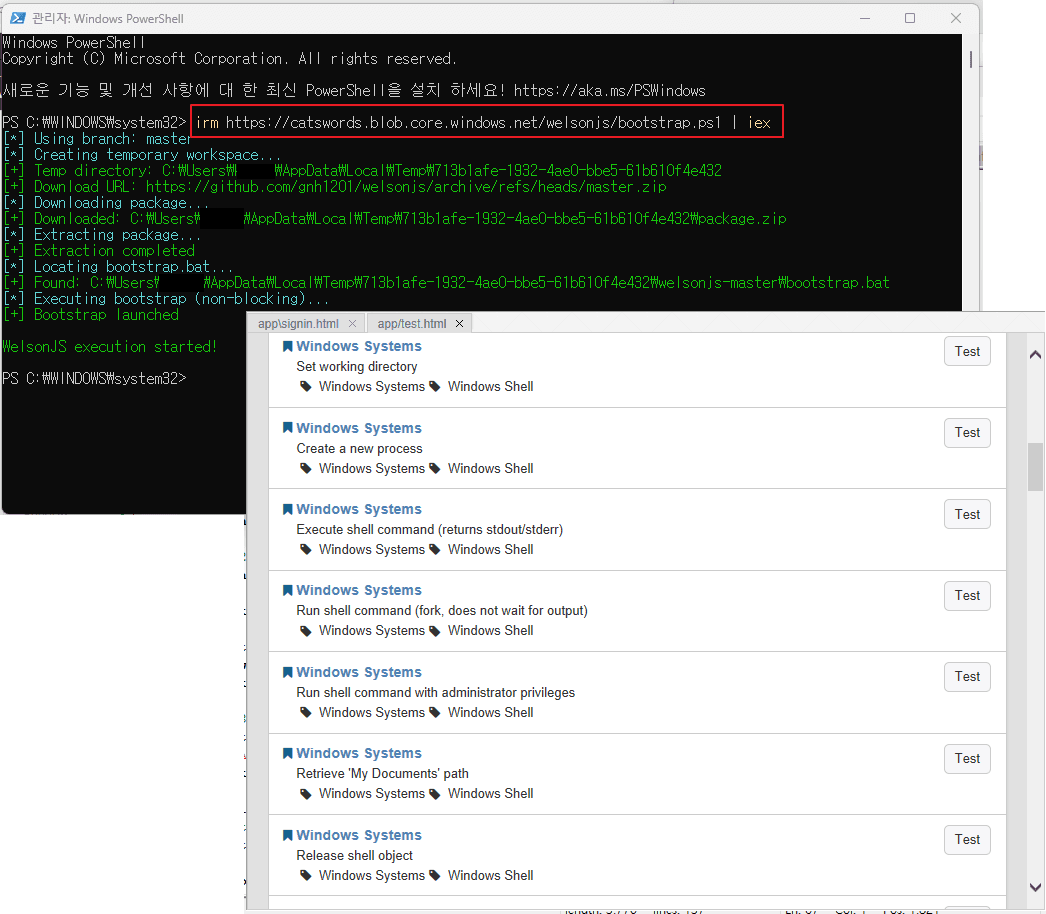Screen dimensions: 1046x914
Task: Run Test for 'Run shell command with administrator privileges'
Action: [x=967, y=677]
